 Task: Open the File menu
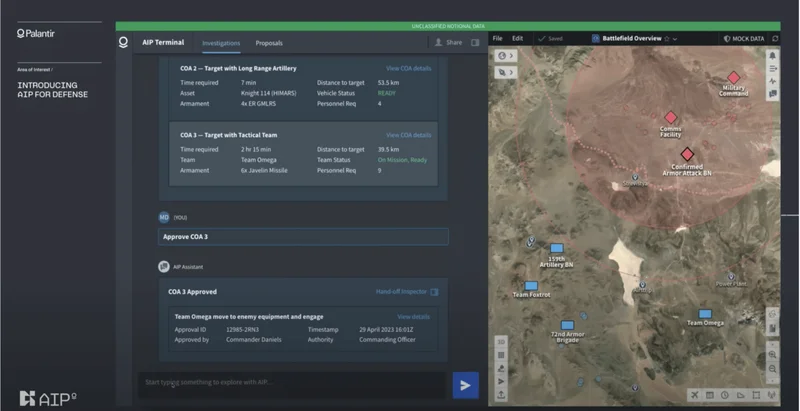click(x=497, y=38)
